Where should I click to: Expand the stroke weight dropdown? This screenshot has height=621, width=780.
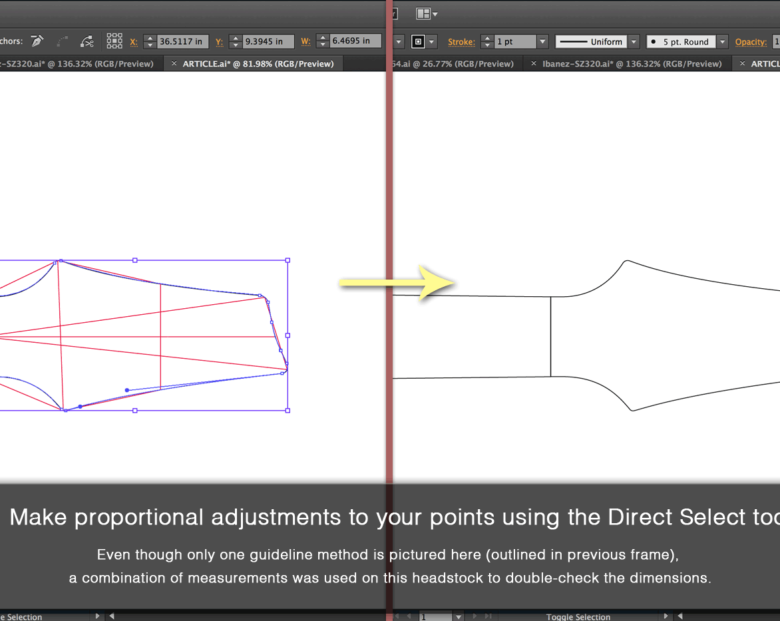tap(543, 42)
